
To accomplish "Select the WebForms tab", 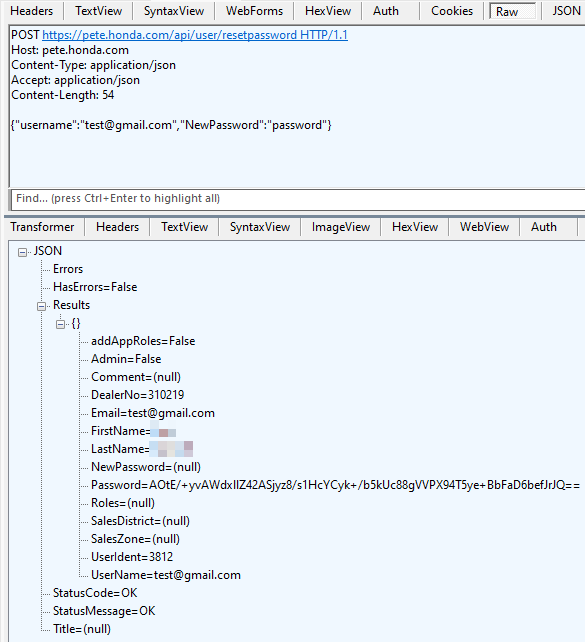I will click(254, 11).
